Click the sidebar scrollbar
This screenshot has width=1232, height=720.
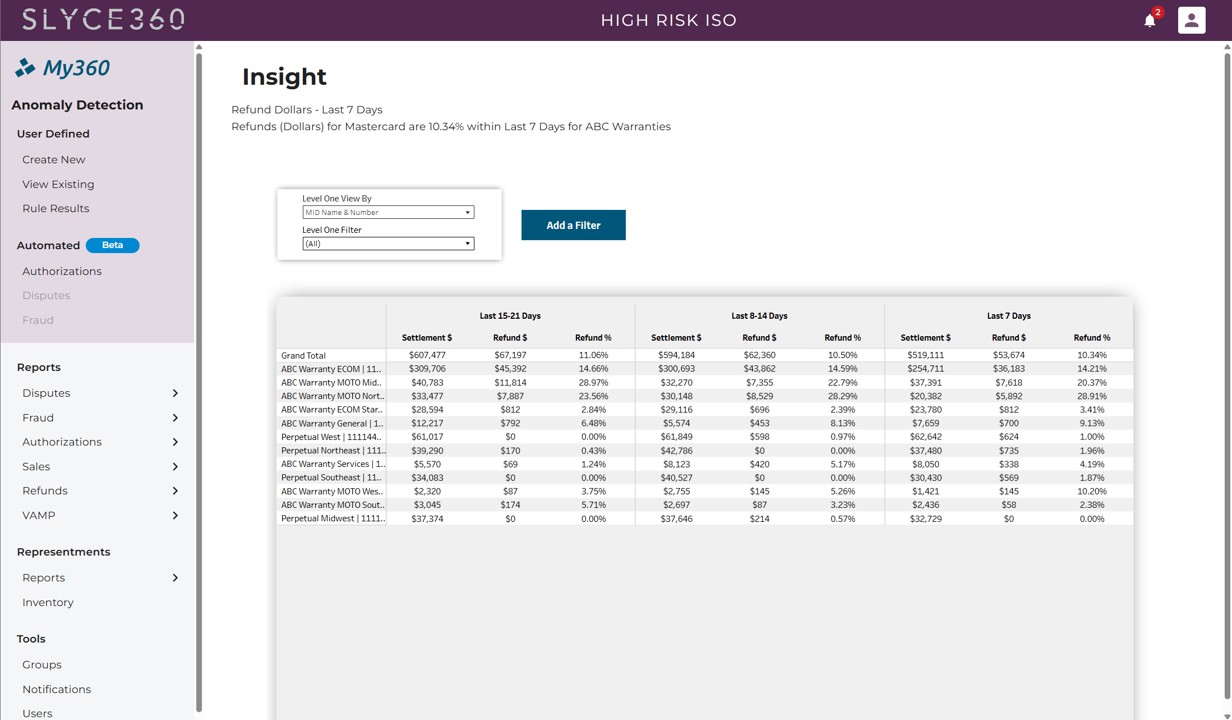coord(199,380)
